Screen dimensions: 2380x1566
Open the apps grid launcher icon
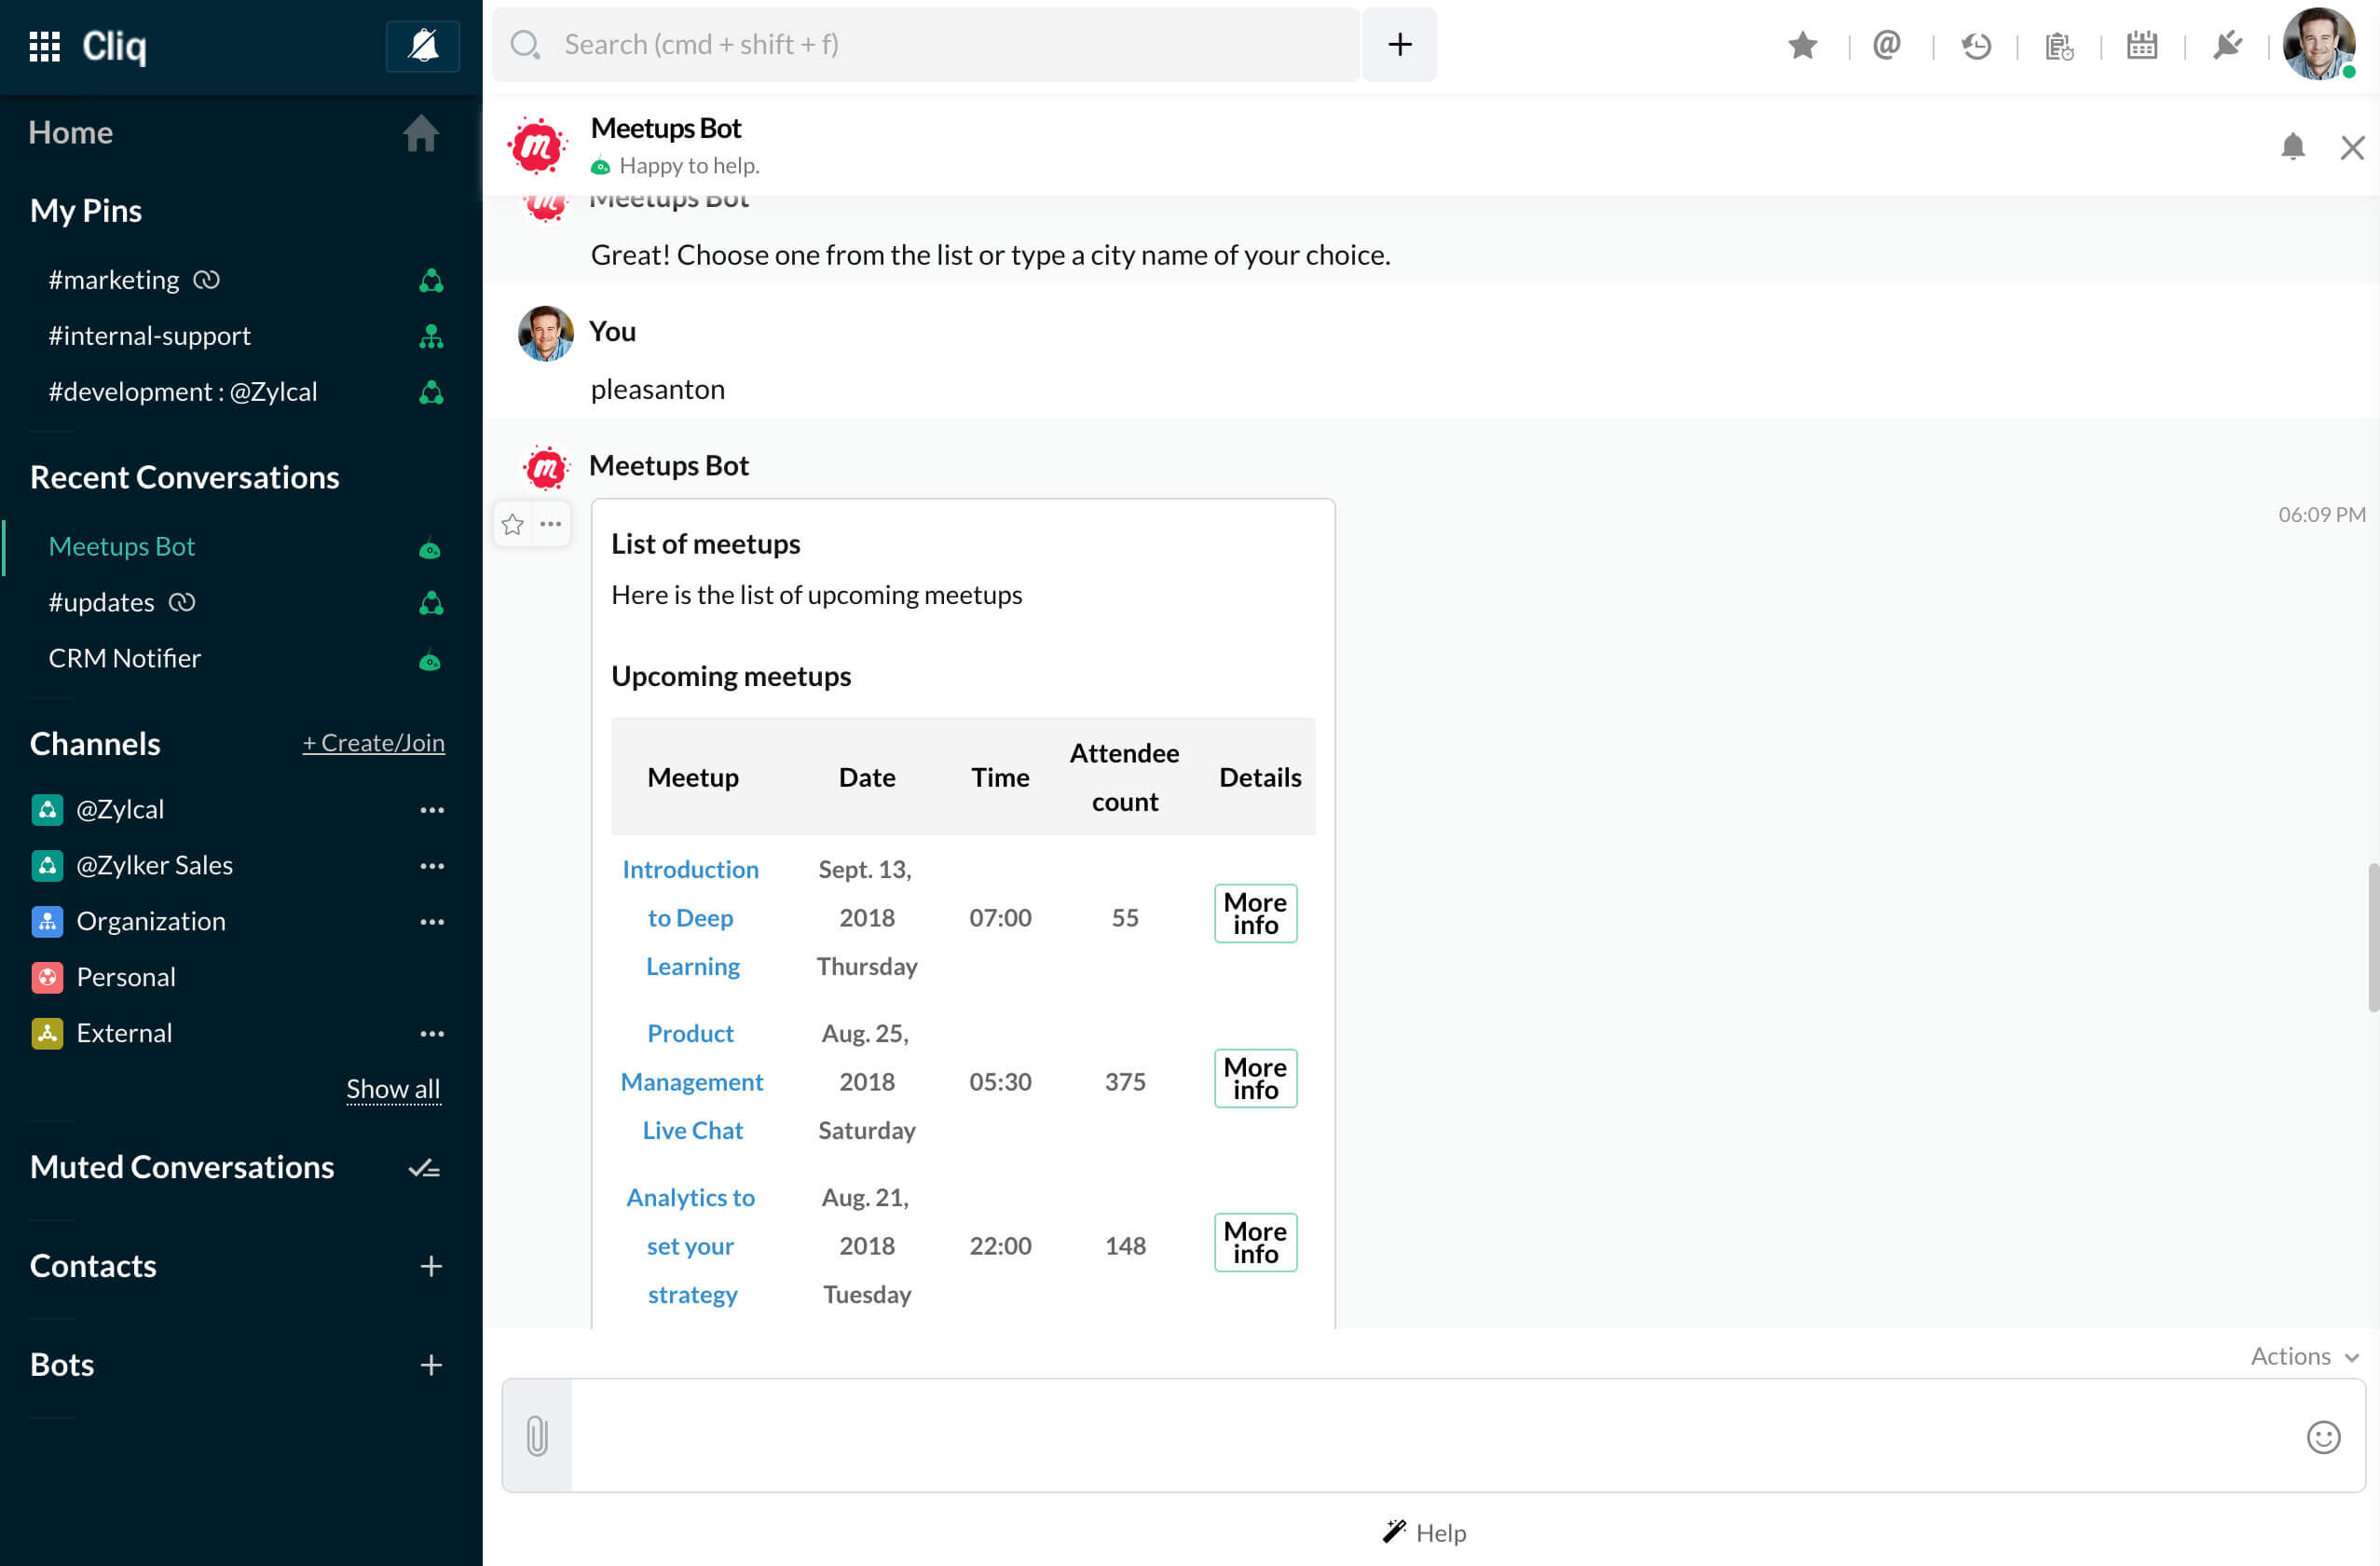click(44, 46)
